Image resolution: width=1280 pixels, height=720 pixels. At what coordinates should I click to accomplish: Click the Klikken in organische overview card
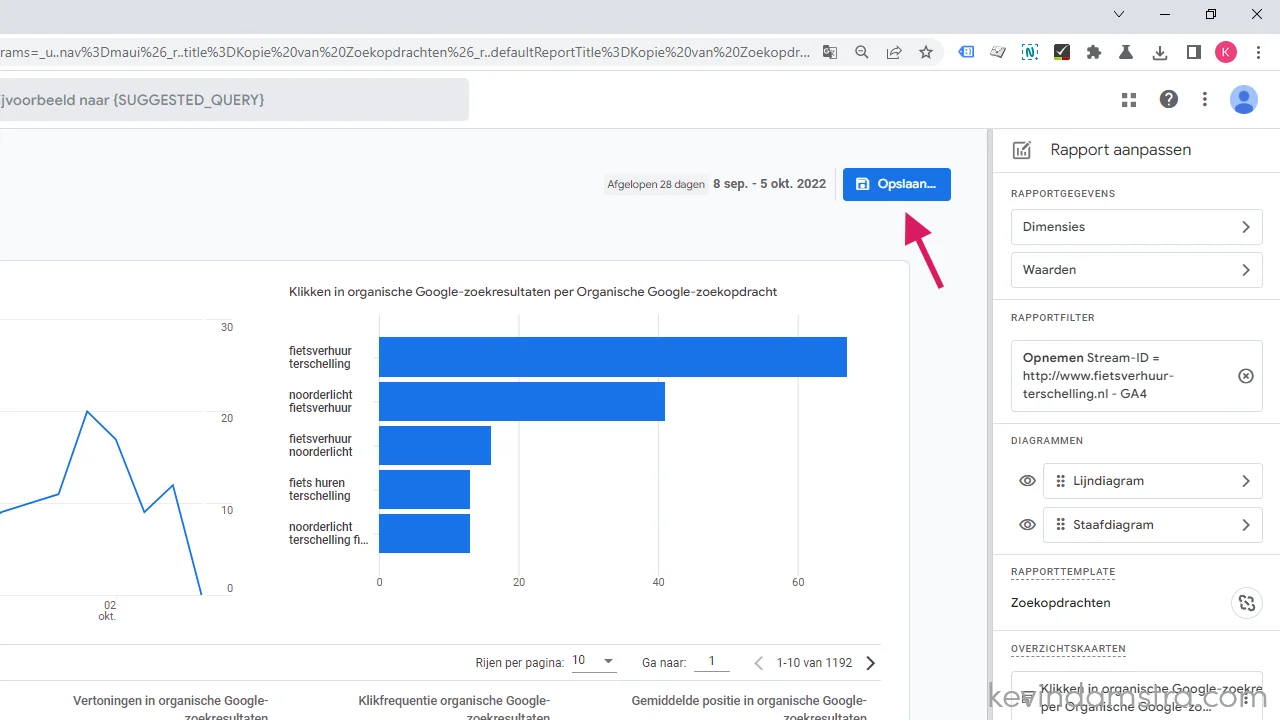point(1137,696)
